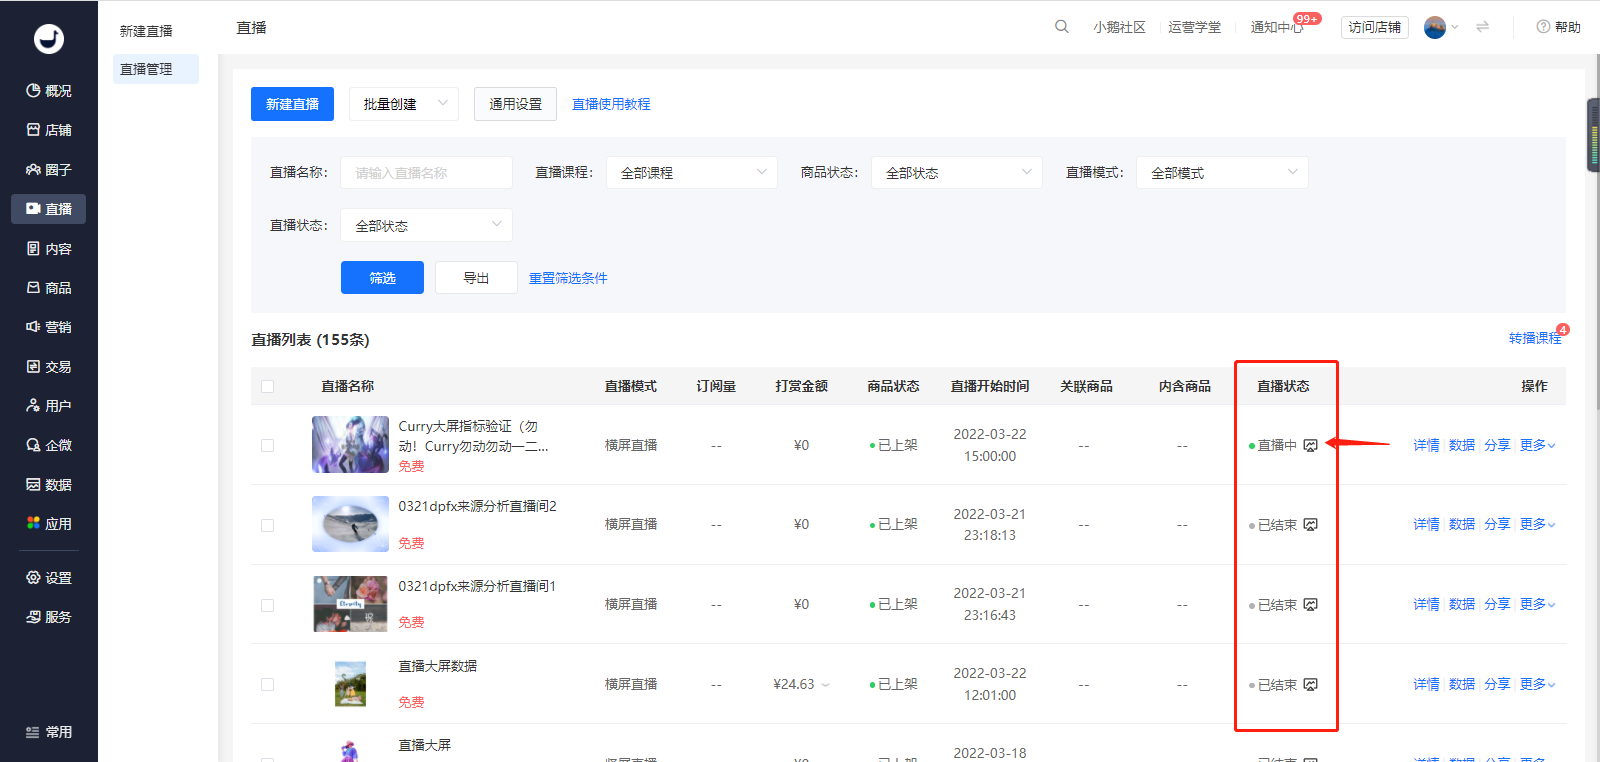
Task: Open the 商品 goods section
Action: (x=48, y=288)
